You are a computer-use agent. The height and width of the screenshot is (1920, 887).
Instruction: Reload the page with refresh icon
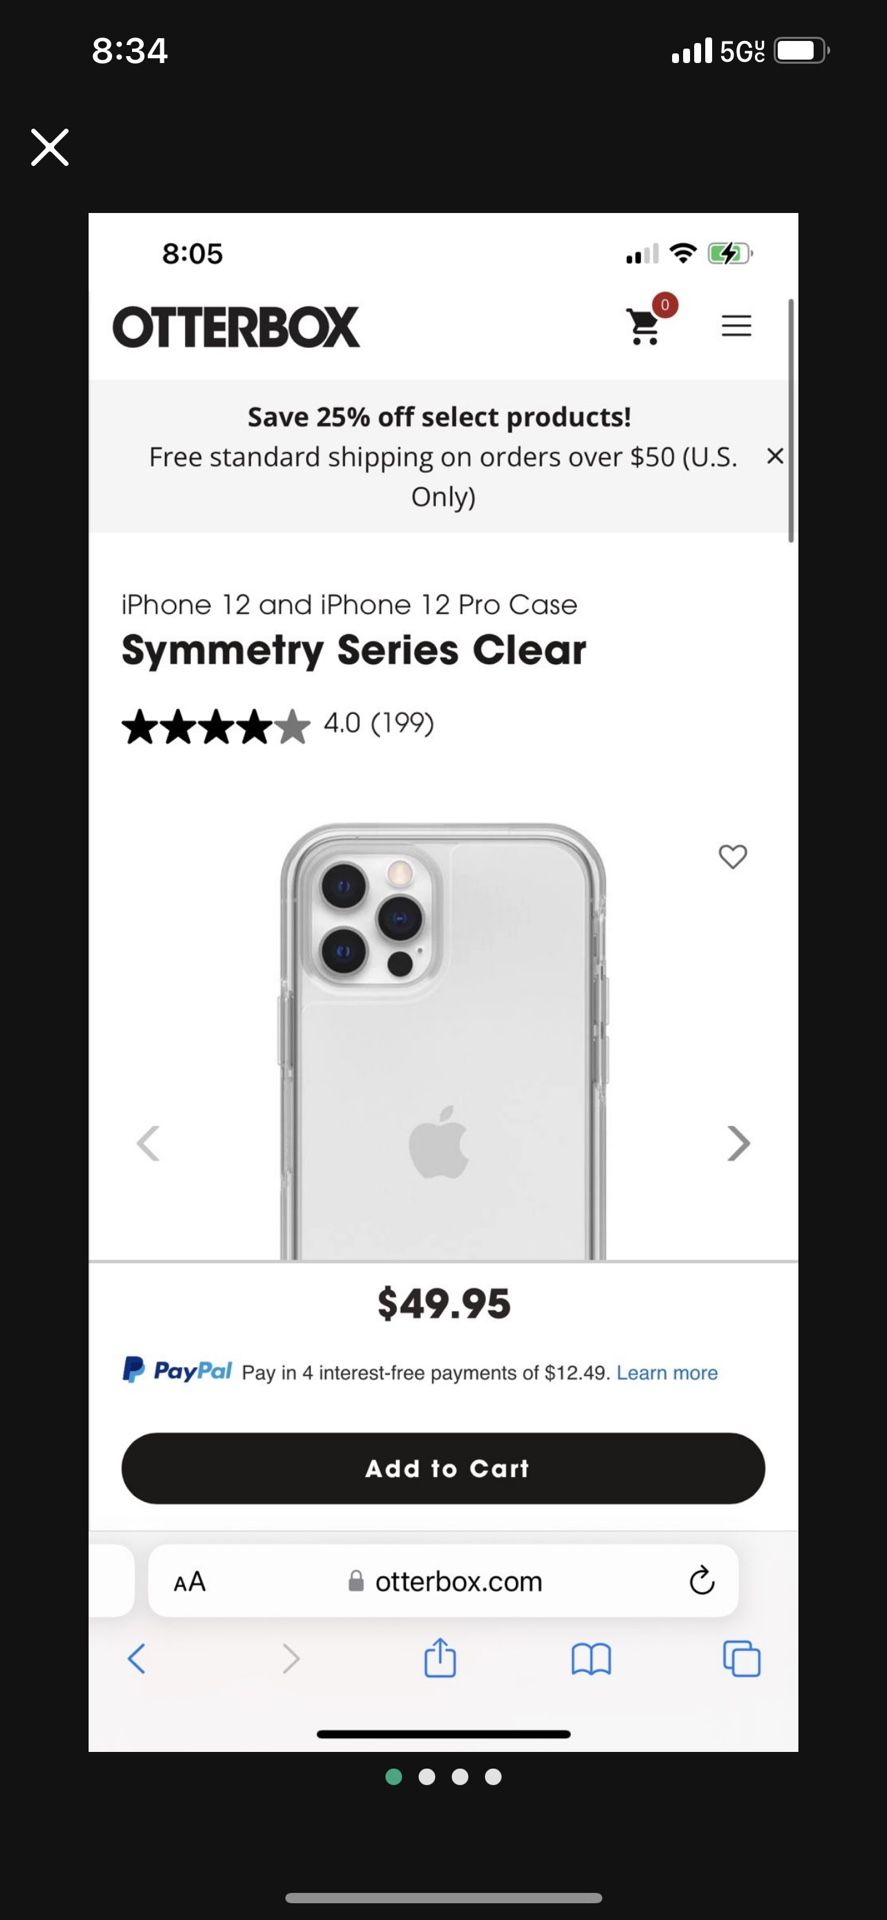click(702, 1580)
